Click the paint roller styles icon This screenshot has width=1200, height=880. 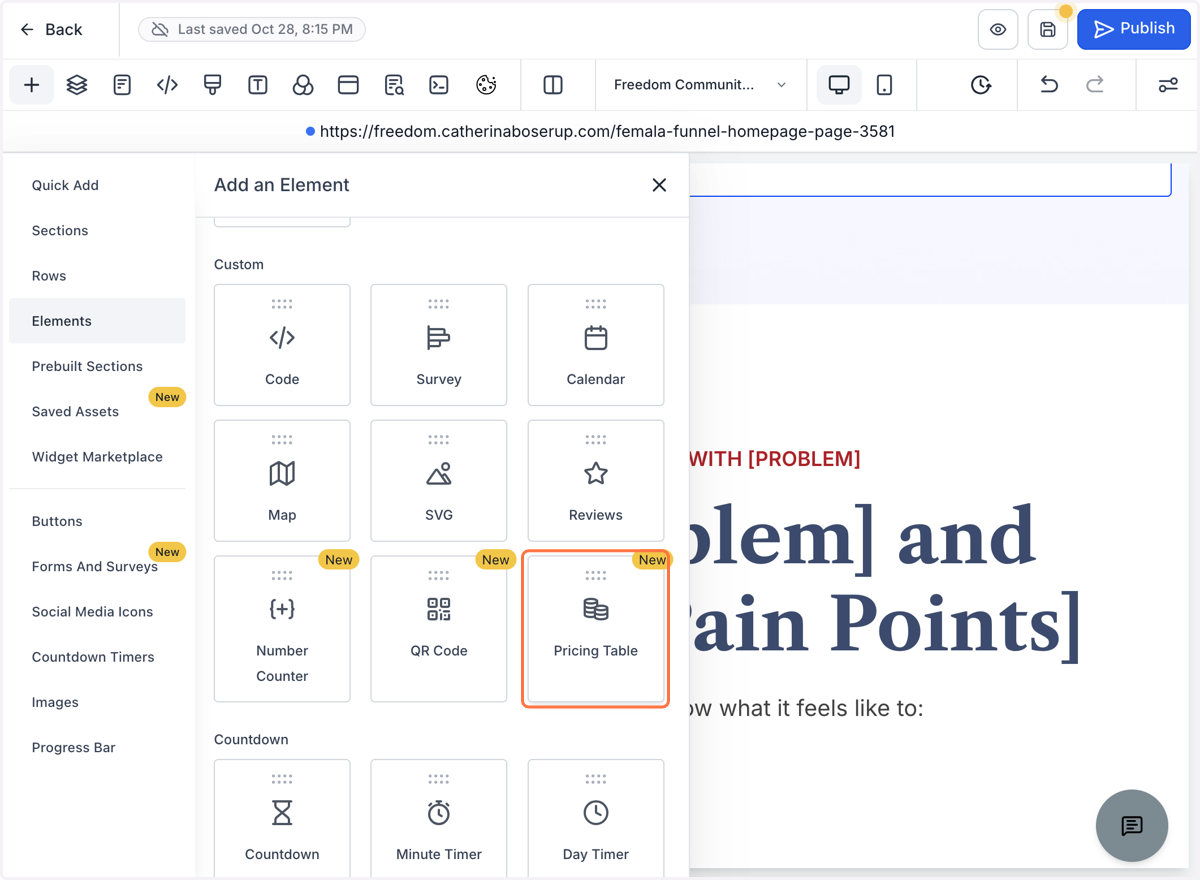coord(212,85)
